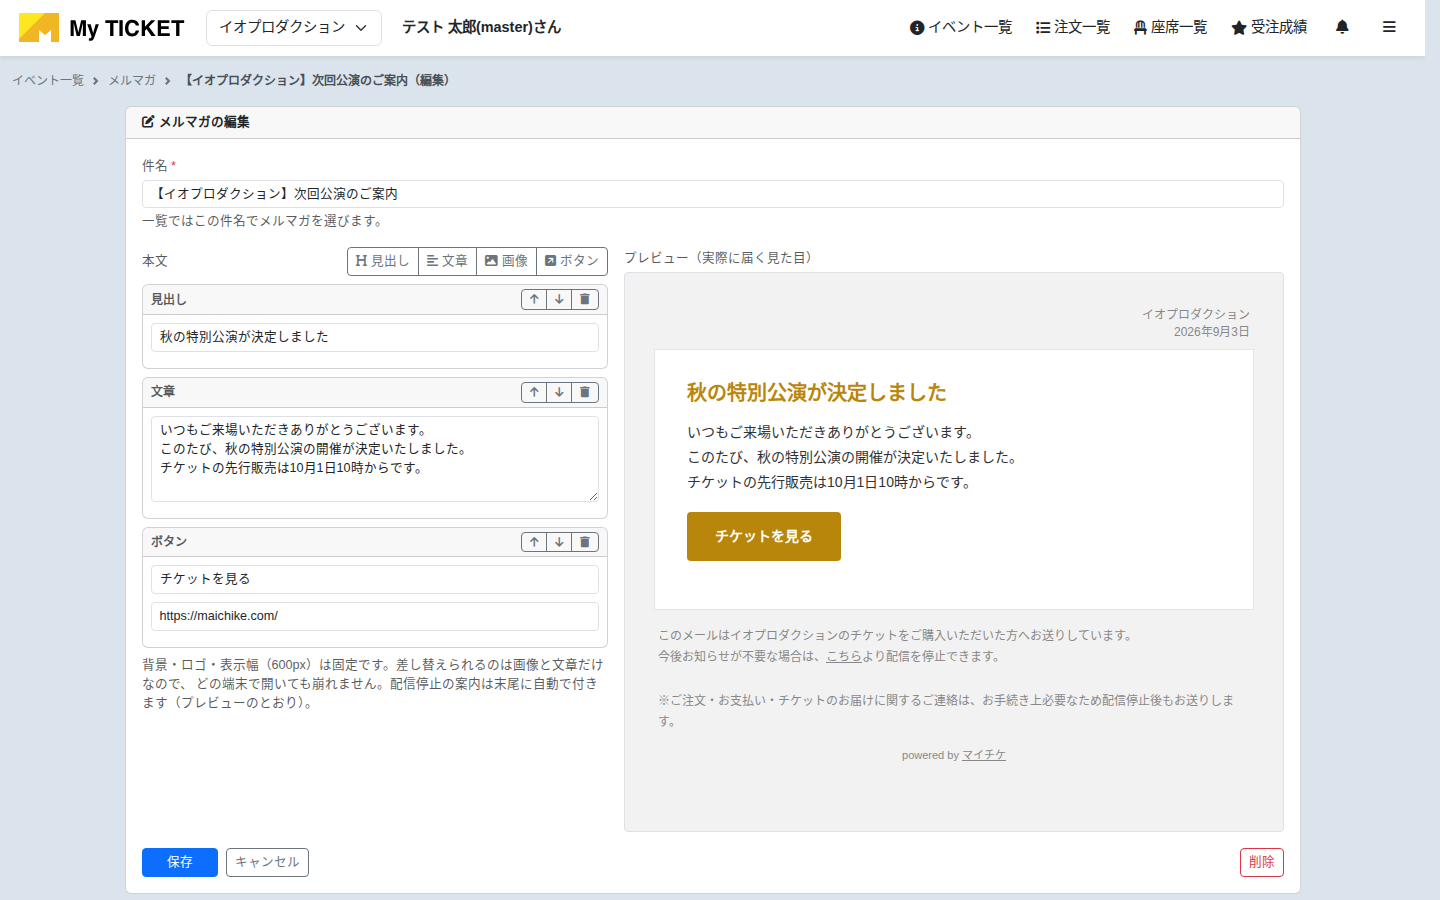Image resolution: width=1440 pixels, height=900 pixels.
Task: Go to イベント一覧 in top navigation
Action: tap(961, 27)
